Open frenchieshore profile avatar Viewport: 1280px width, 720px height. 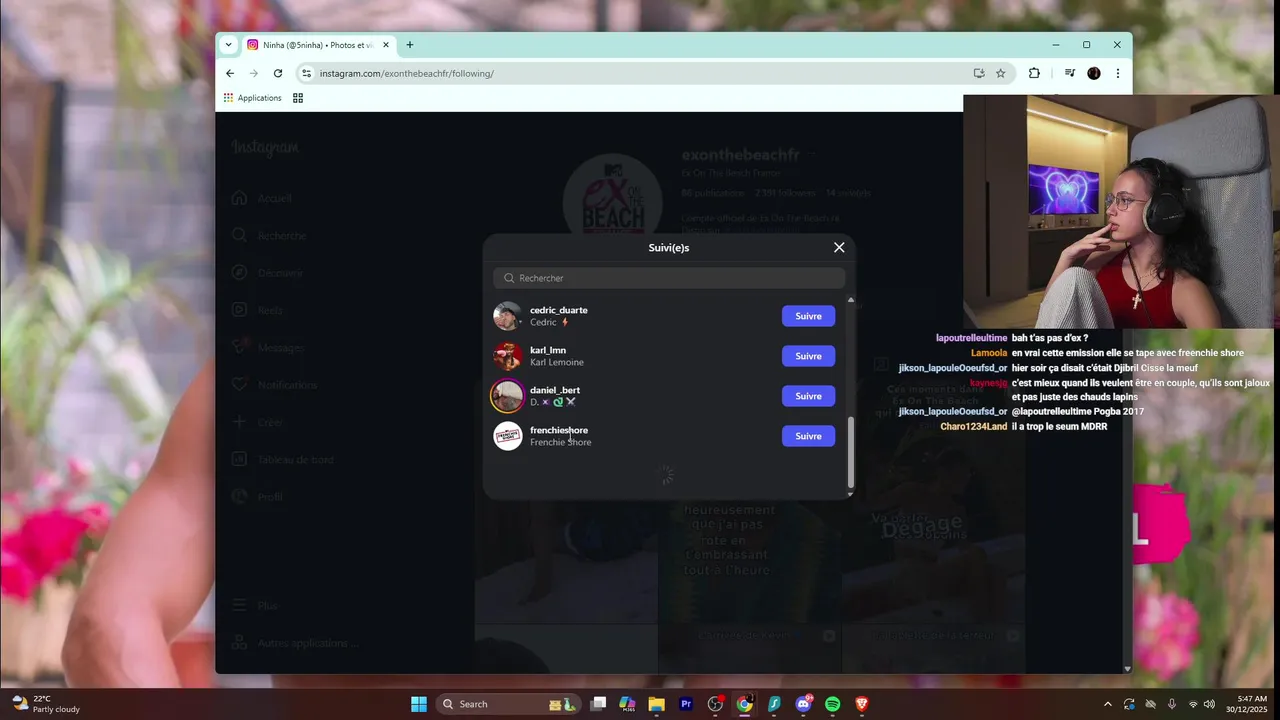507,436
